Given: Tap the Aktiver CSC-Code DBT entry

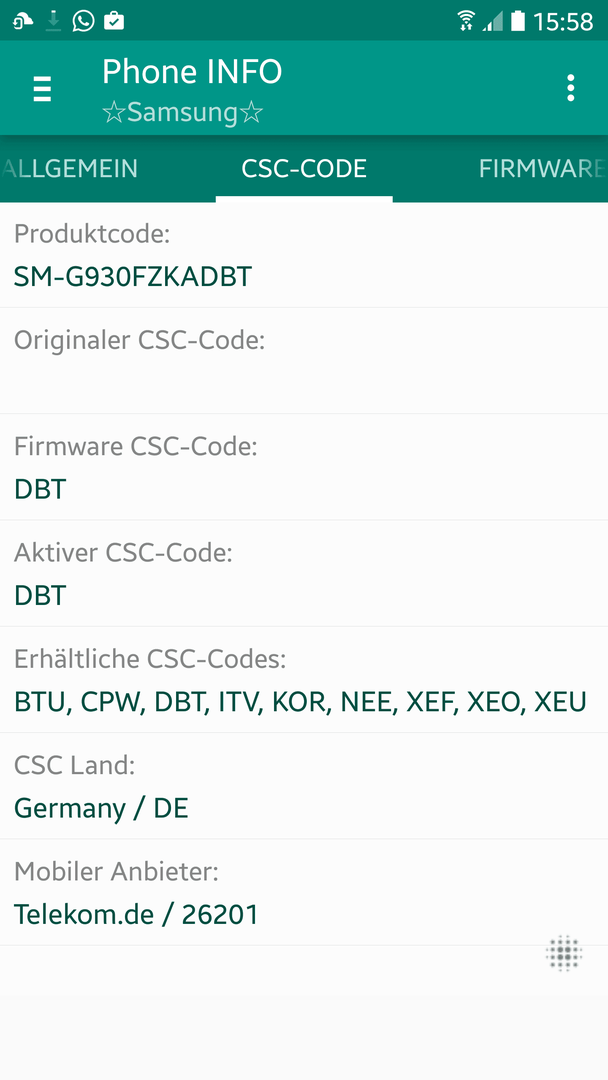Looking at the screenshot, I should pyautogui.click(x=304, y=573).
